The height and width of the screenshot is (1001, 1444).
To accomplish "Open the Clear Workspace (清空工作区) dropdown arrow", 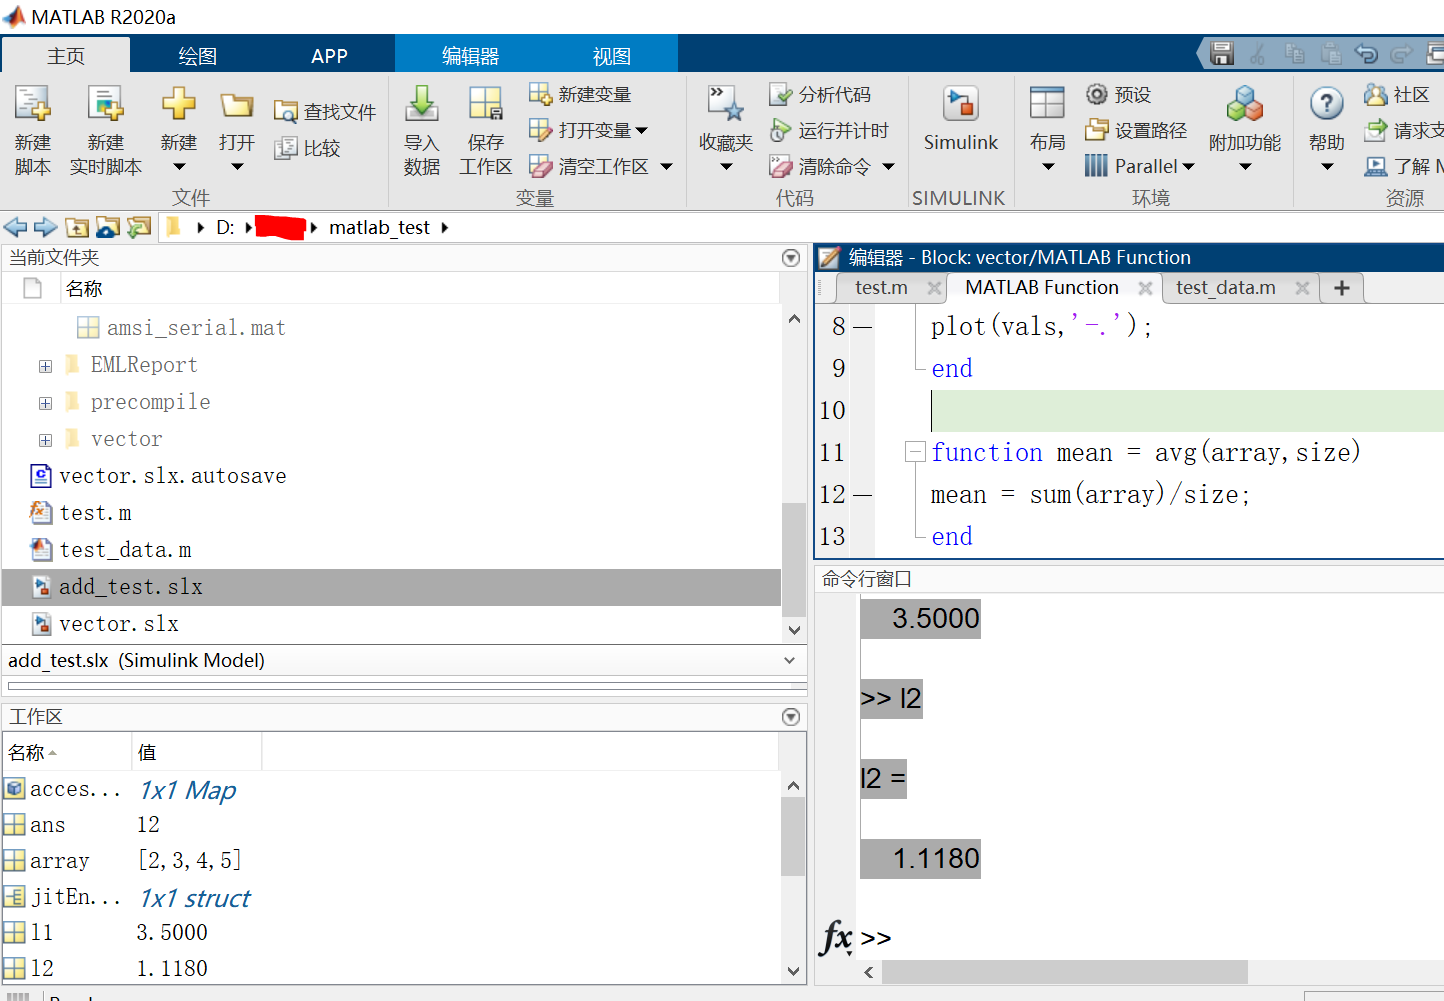I will click(666, 166).
